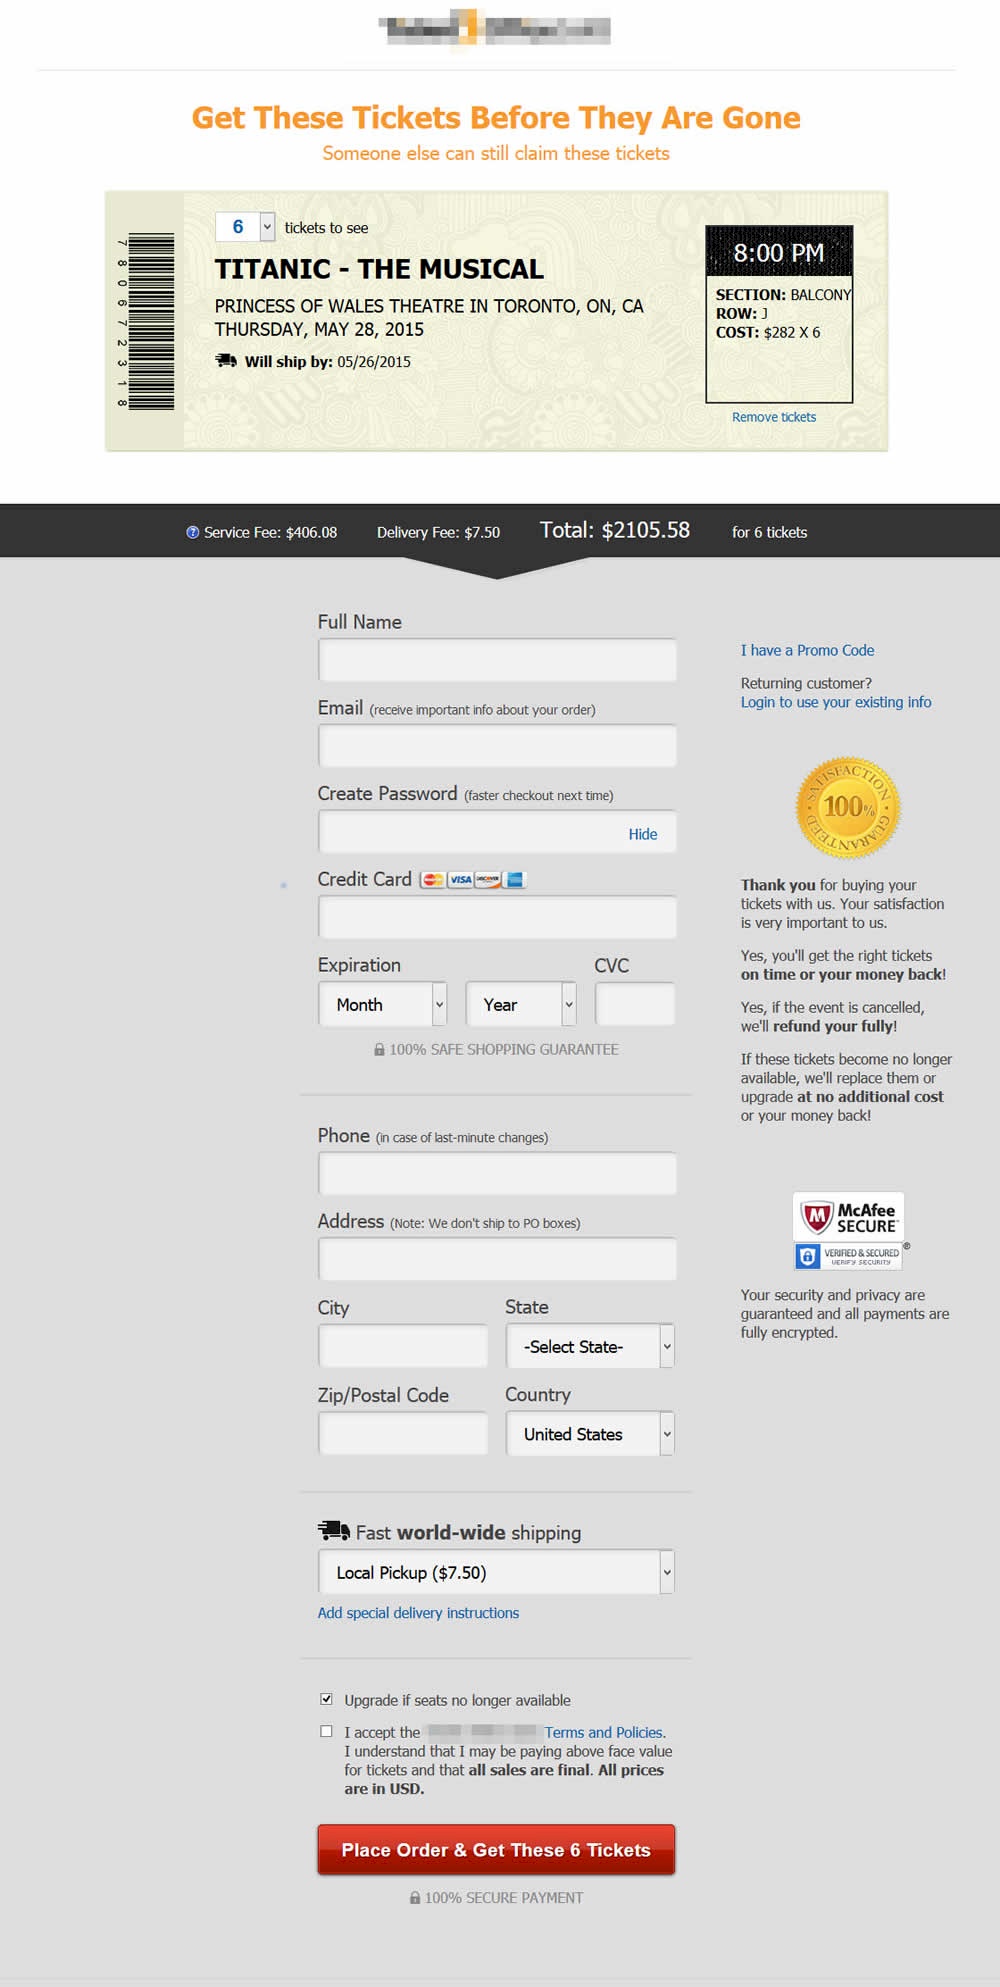Click Login to use your existing info
Screen dimensions: 1000x1987
[835, 702]
